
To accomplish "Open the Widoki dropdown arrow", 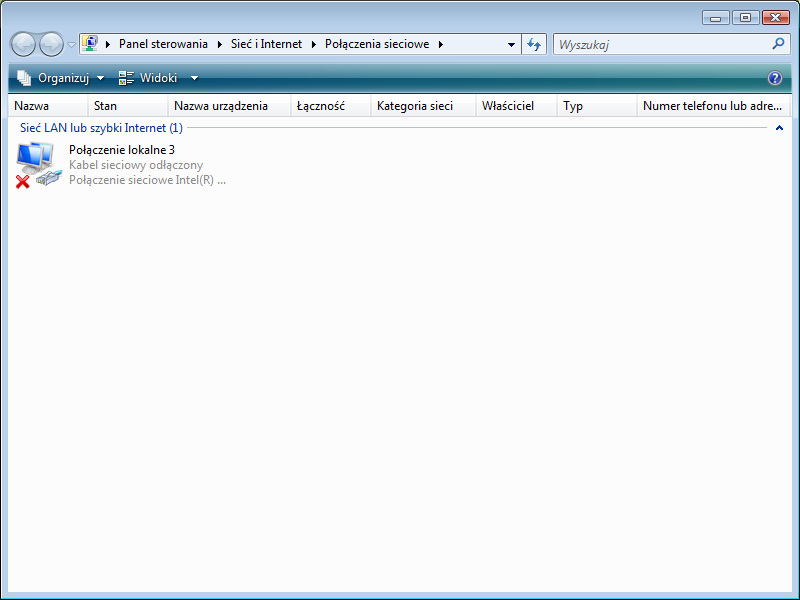I will tap(194, 78).
